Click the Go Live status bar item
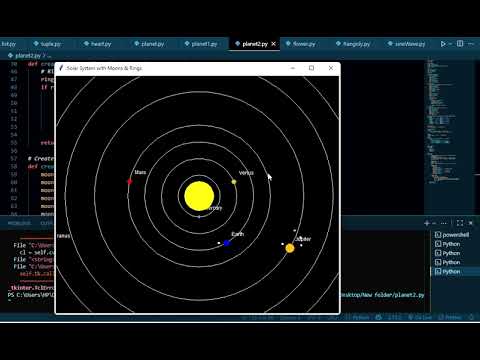This screenshot has height=360, width=480. (x=420, y=317)
